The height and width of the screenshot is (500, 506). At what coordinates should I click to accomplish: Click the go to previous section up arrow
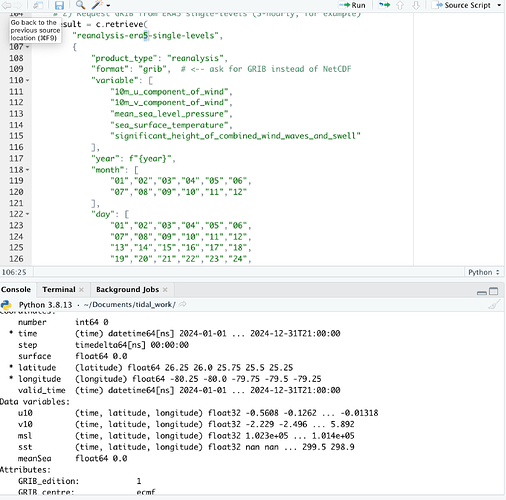(400, 5)
